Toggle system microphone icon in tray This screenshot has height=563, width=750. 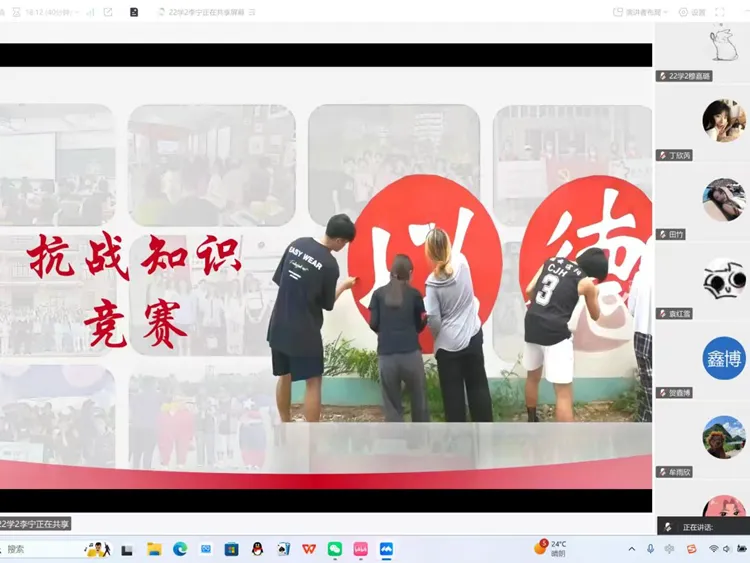pyautogui.click(x=651, y=549)
